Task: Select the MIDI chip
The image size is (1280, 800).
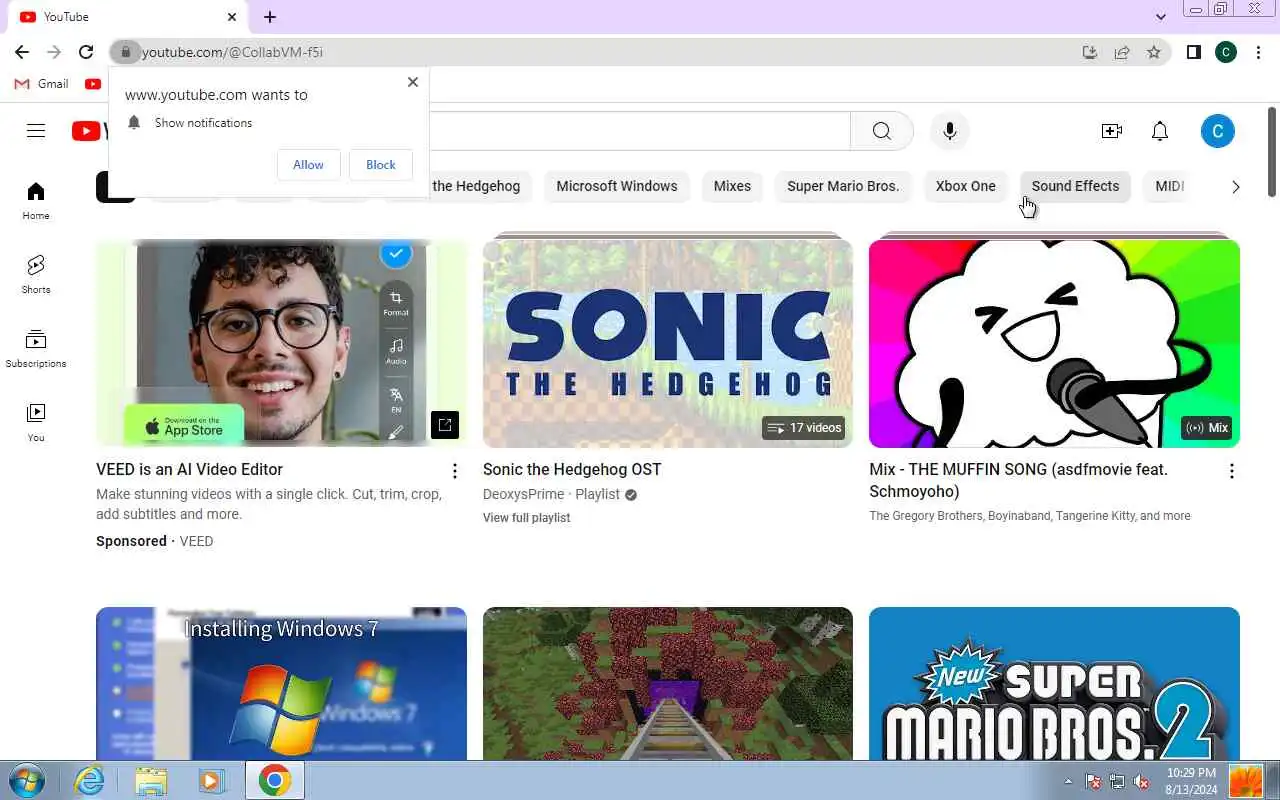Action: coord(1169,186)
